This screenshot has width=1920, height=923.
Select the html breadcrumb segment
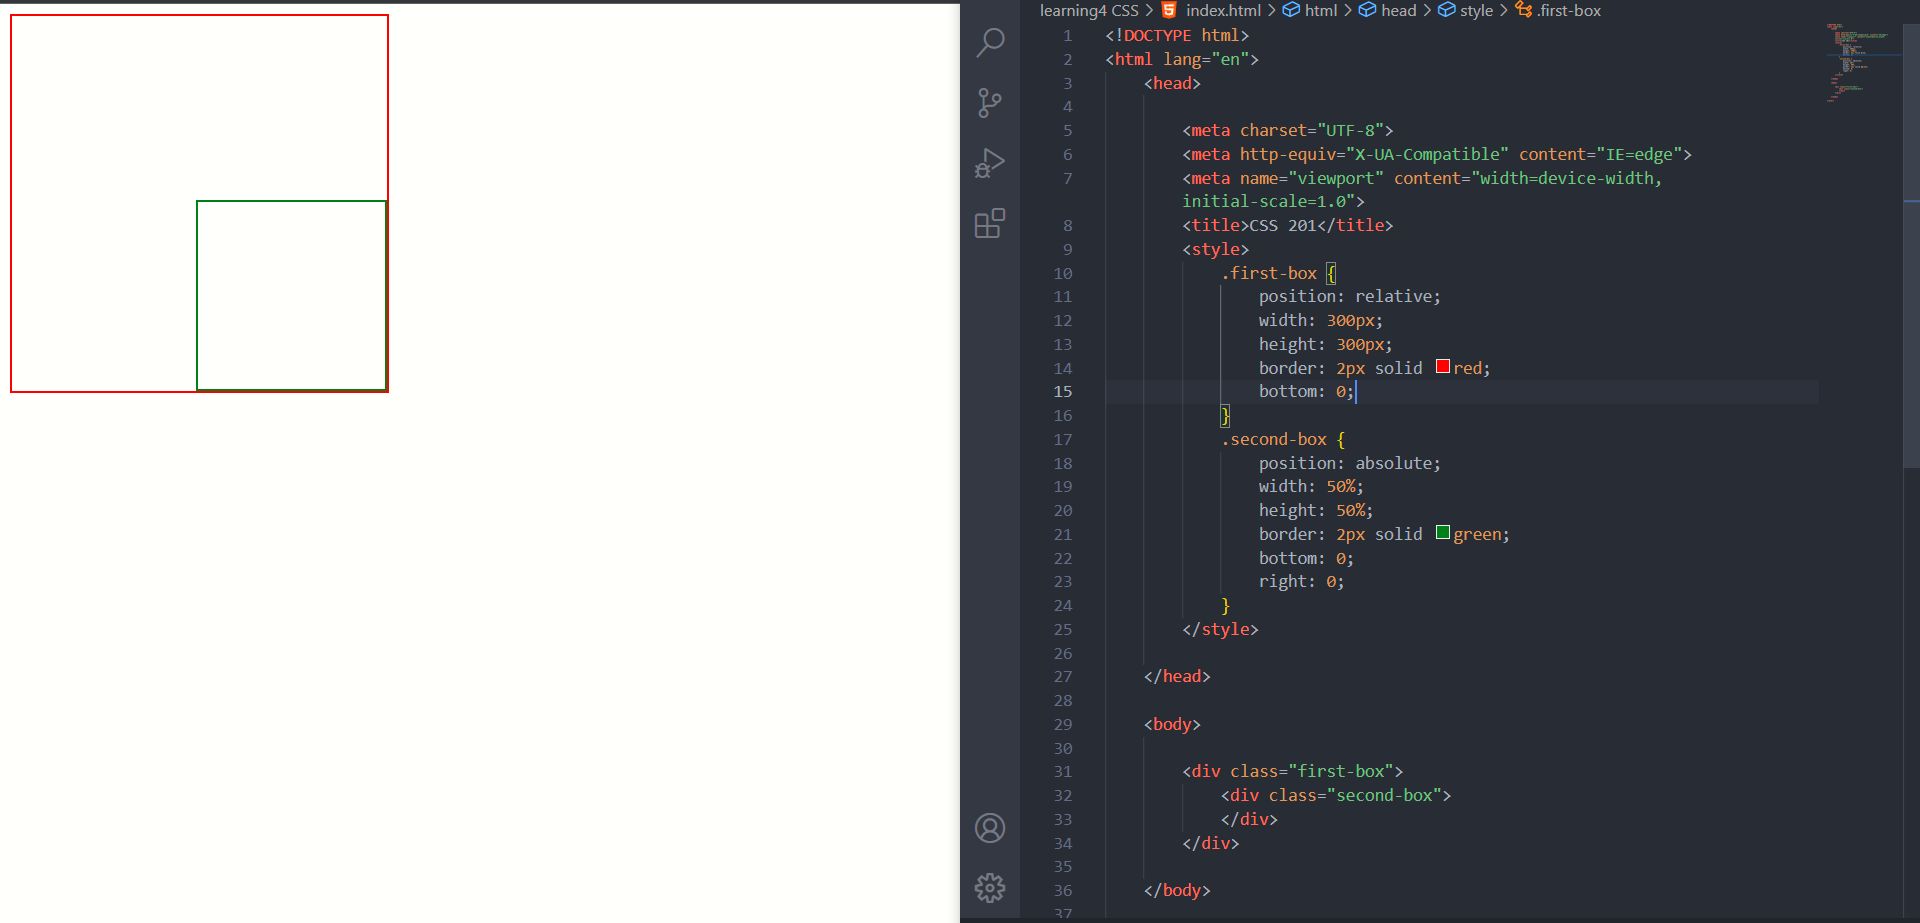point(1310,10)
